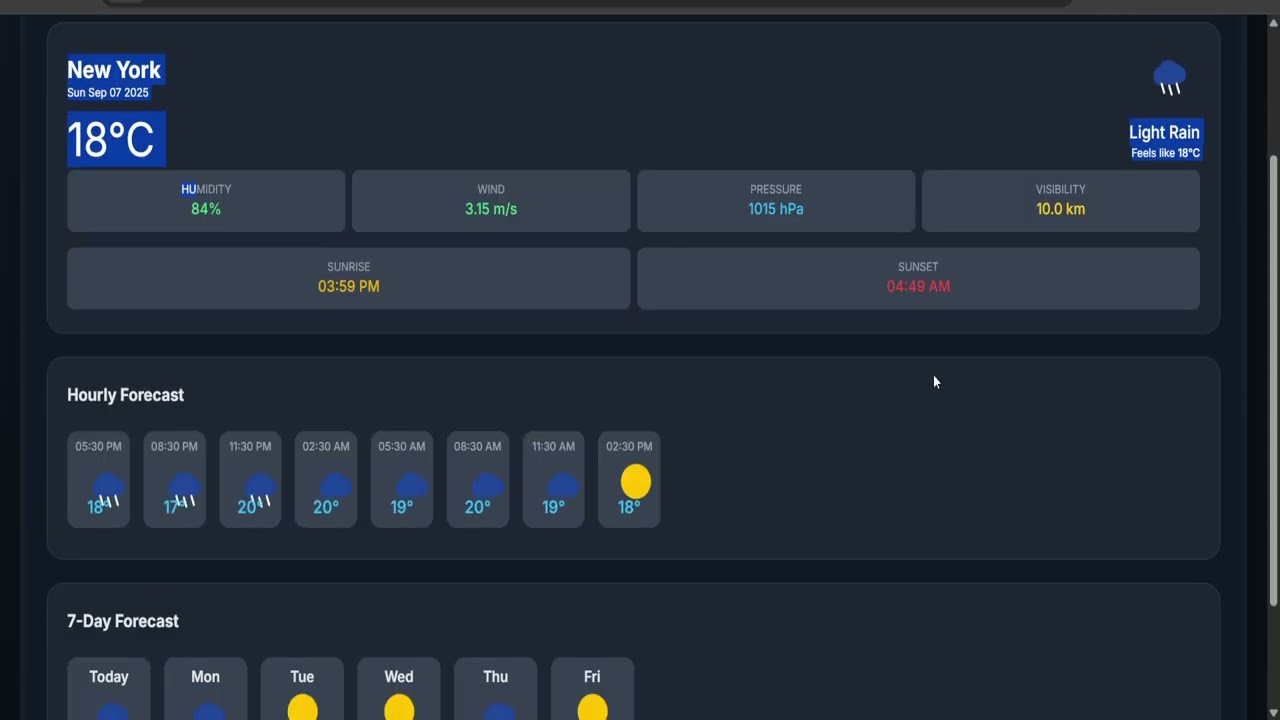Click the 05:30 AM time label
This screenshot has width=1280, height=720.
point(402,446)
